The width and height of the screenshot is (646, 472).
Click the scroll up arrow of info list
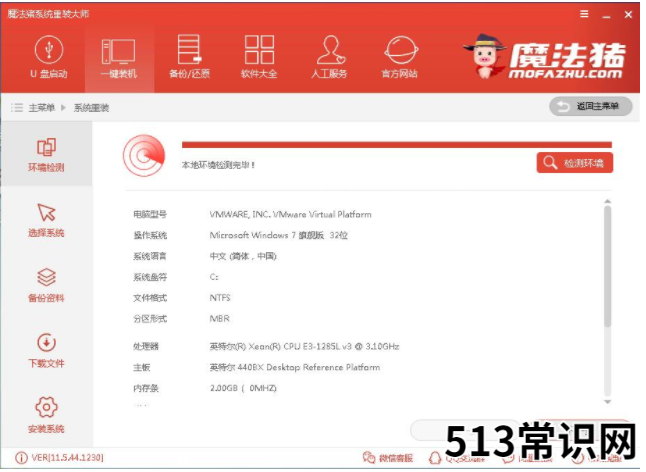click(x=608, y=201)
